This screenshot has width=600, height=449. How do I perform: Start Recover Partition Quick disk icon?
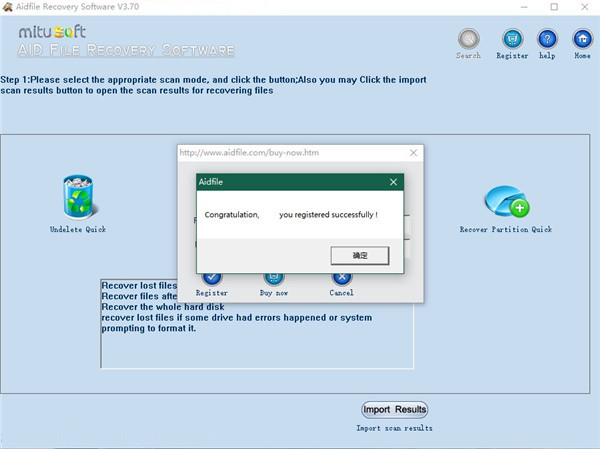point(507,201)
